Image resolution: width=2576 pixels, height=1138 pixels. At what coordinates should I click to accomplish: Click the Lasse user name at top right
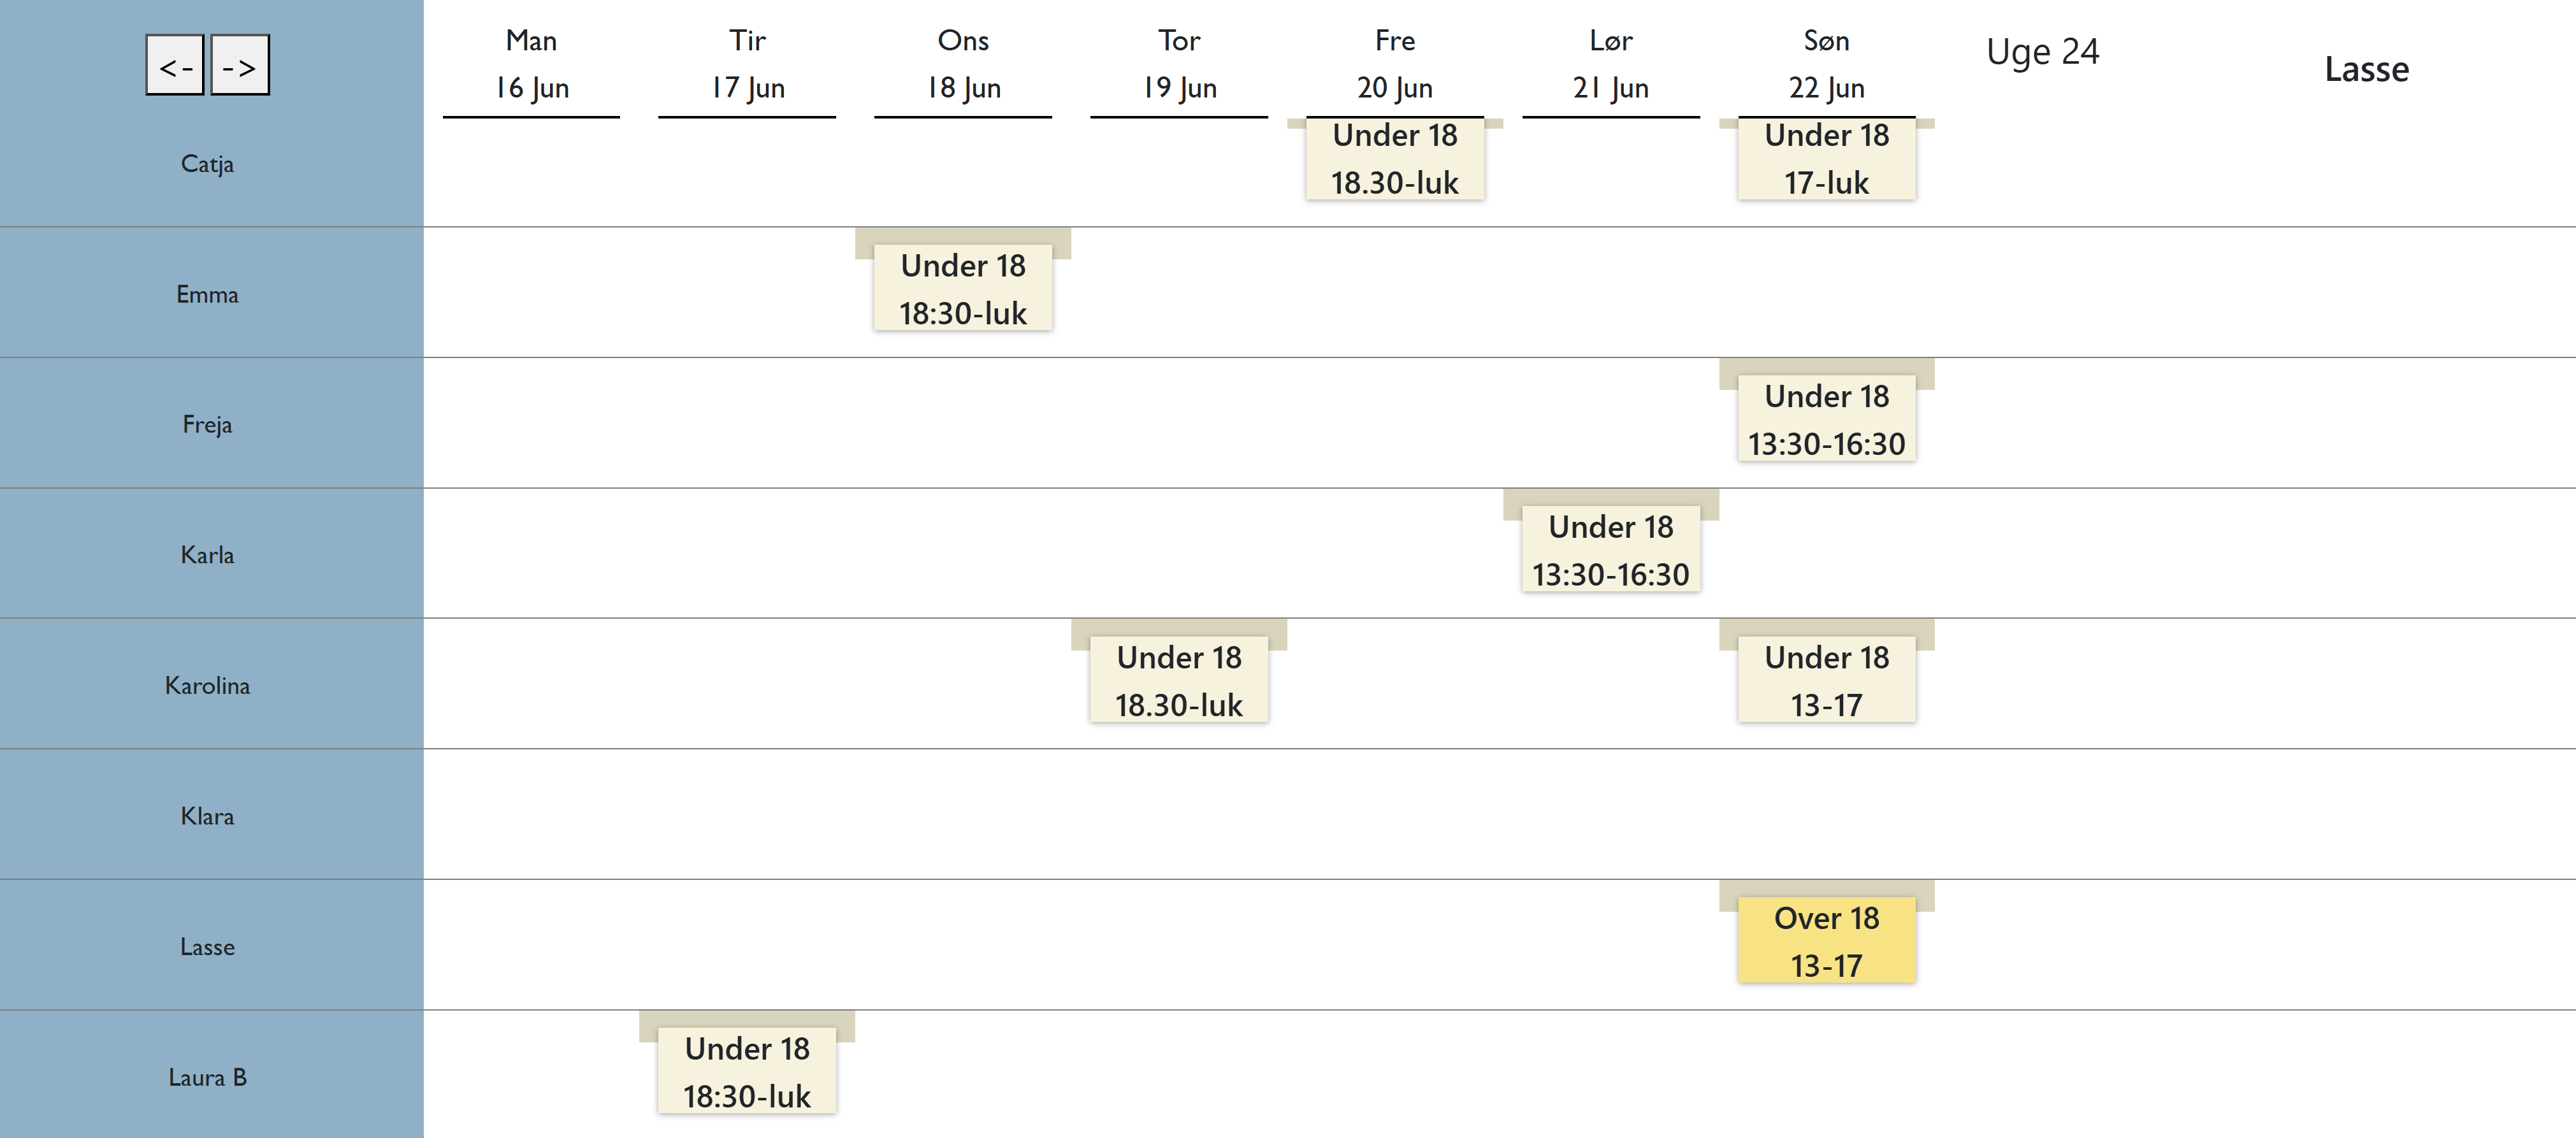tap(2366, 69)
